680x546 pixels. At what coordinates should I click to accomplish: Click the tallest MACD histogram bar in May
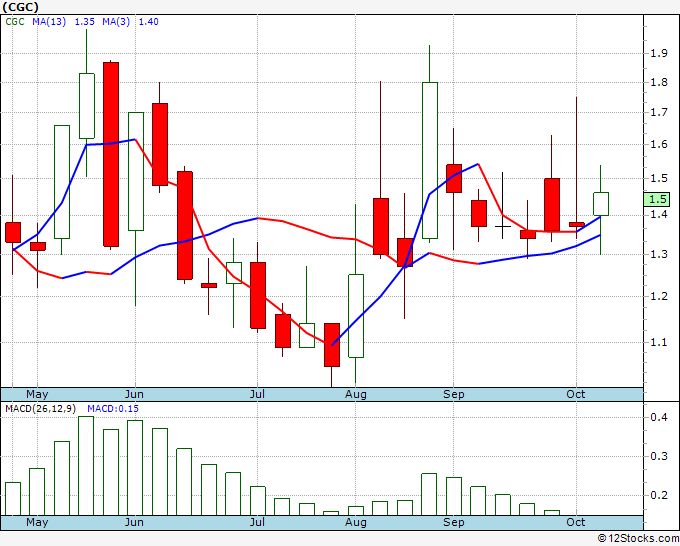pyautogui.click(x=86, y=466)
